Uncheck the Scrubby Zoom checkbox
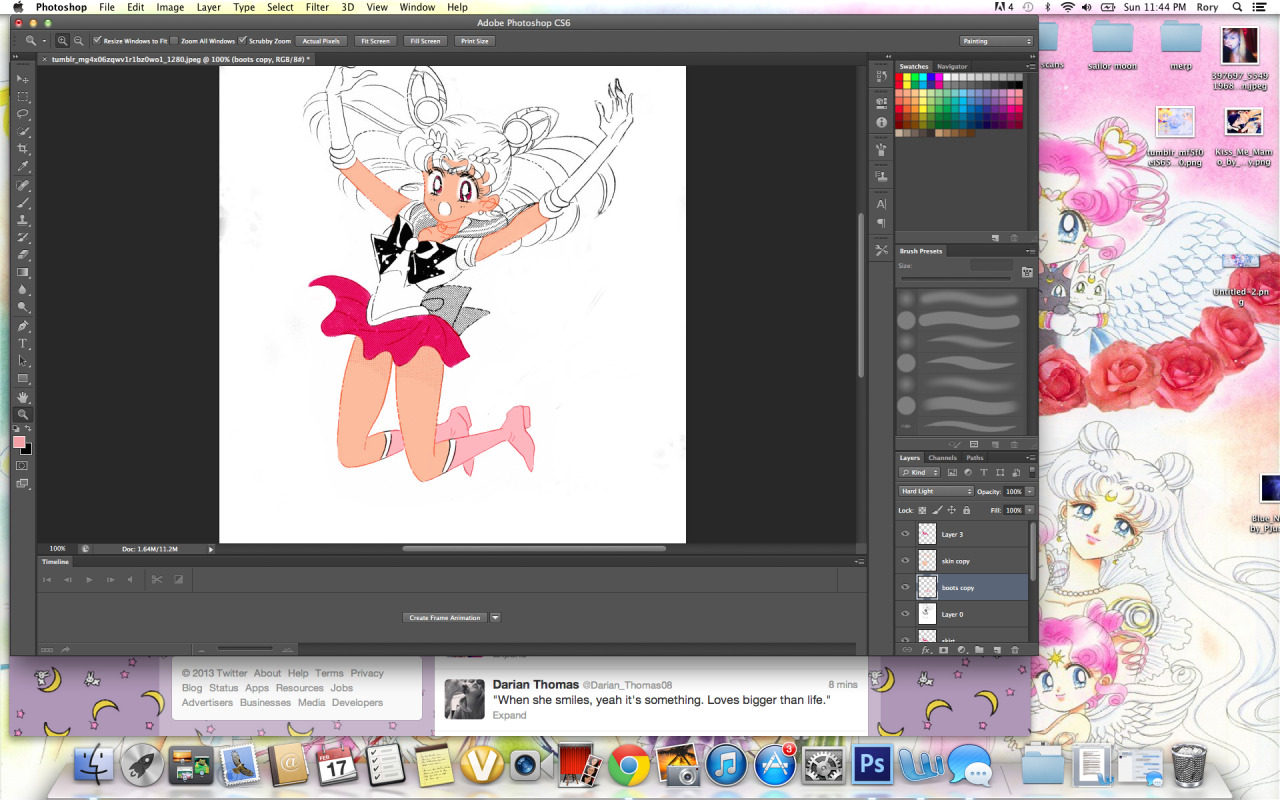The width and height of the screenshot is (1280, 800). pyautogui.click(x=243, y=41)
